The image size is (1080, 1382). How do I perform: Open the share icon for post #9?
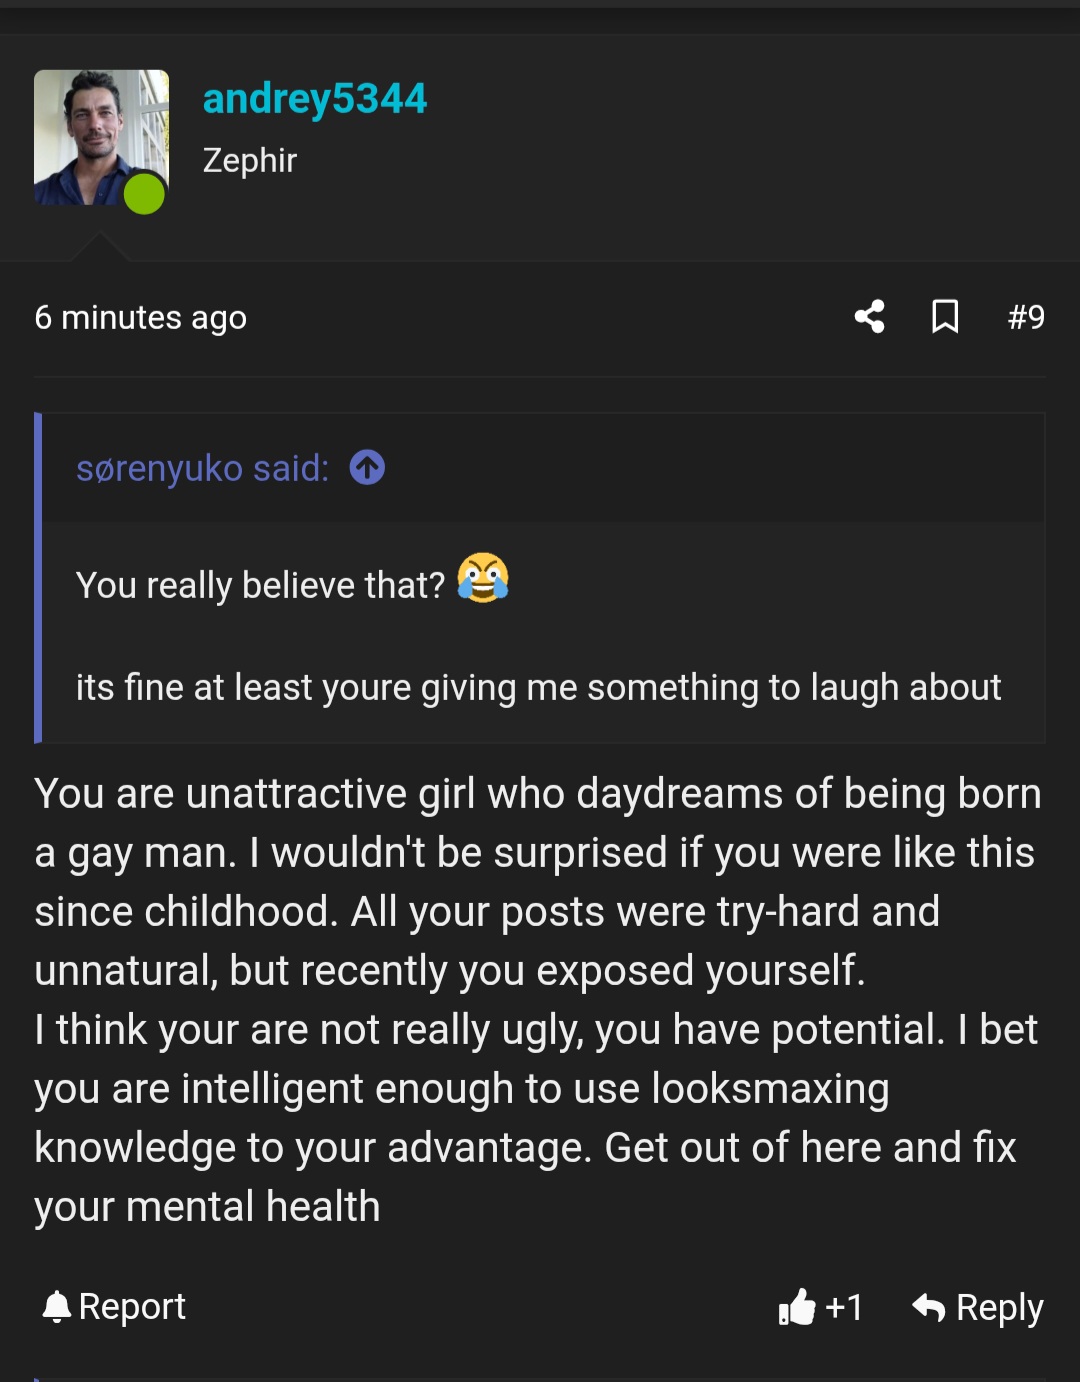click(x=869, y=317)
